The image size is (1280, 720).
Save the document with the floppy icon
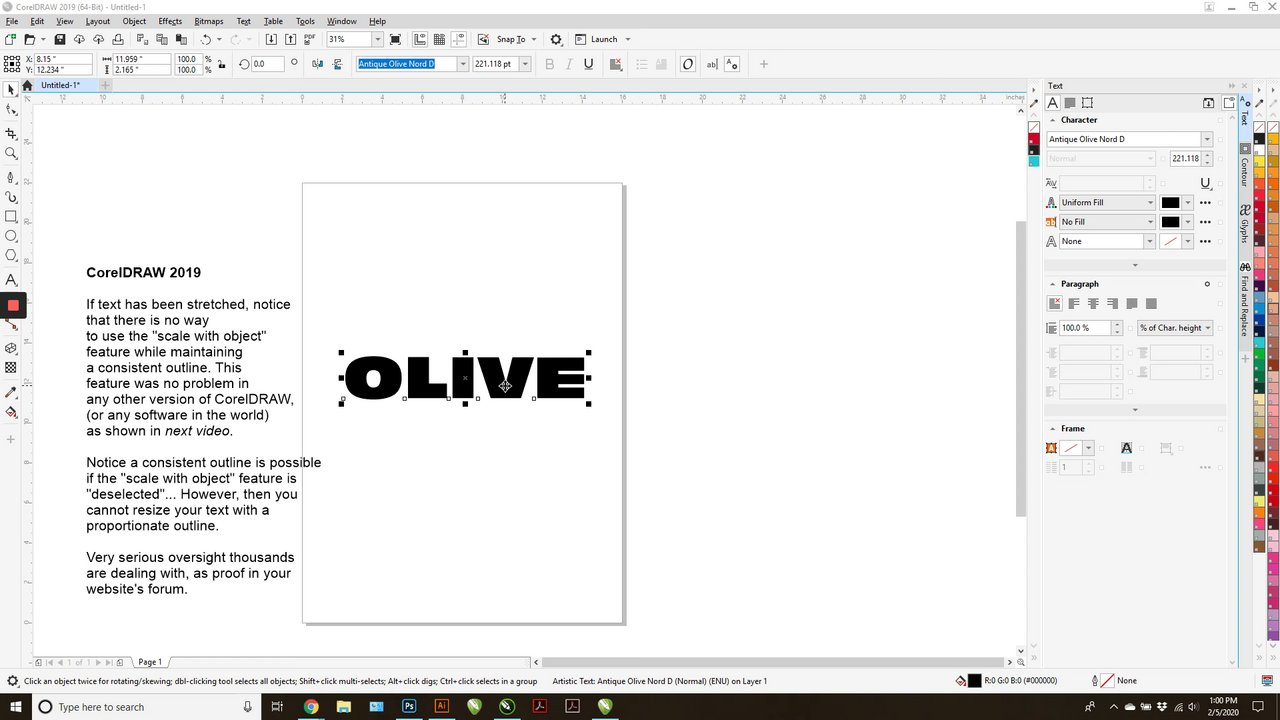point(60,39)
